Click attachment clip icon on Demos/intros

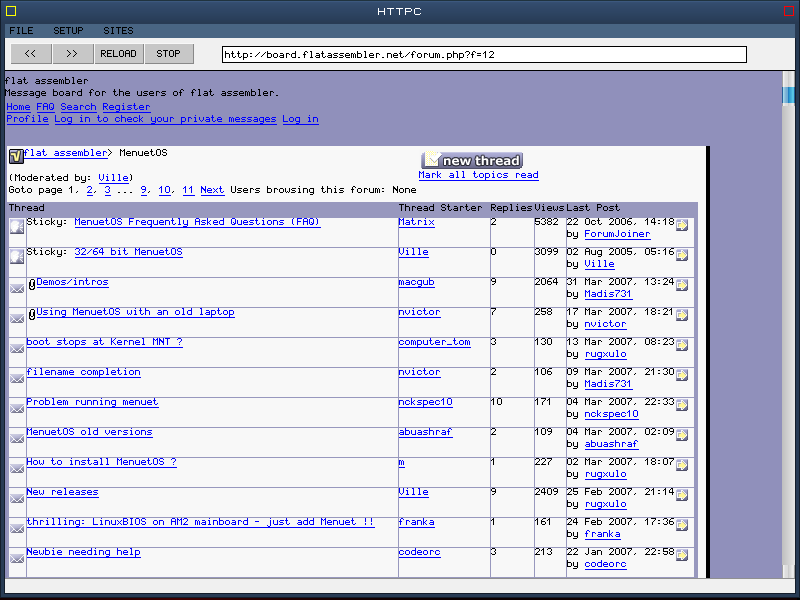click(x=32, y=285)
